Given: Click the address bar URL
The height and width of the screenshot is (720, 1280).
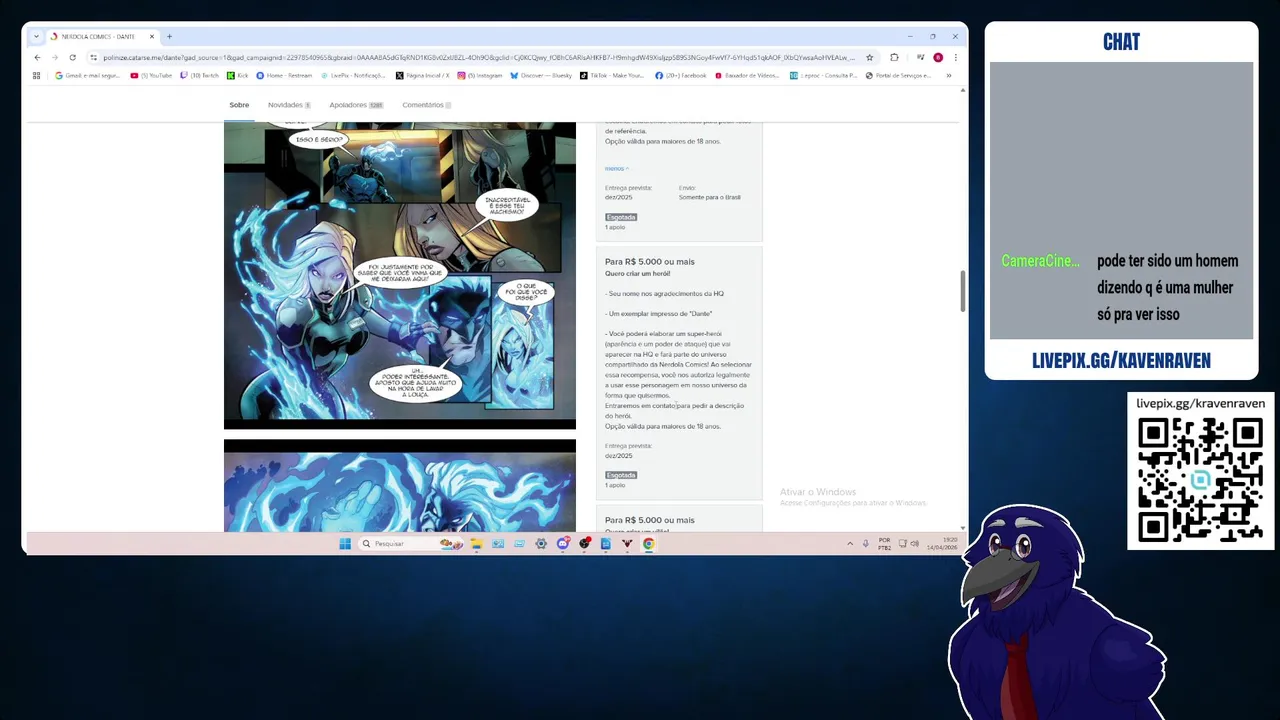Looking at the screenshot, I should 480,57.
